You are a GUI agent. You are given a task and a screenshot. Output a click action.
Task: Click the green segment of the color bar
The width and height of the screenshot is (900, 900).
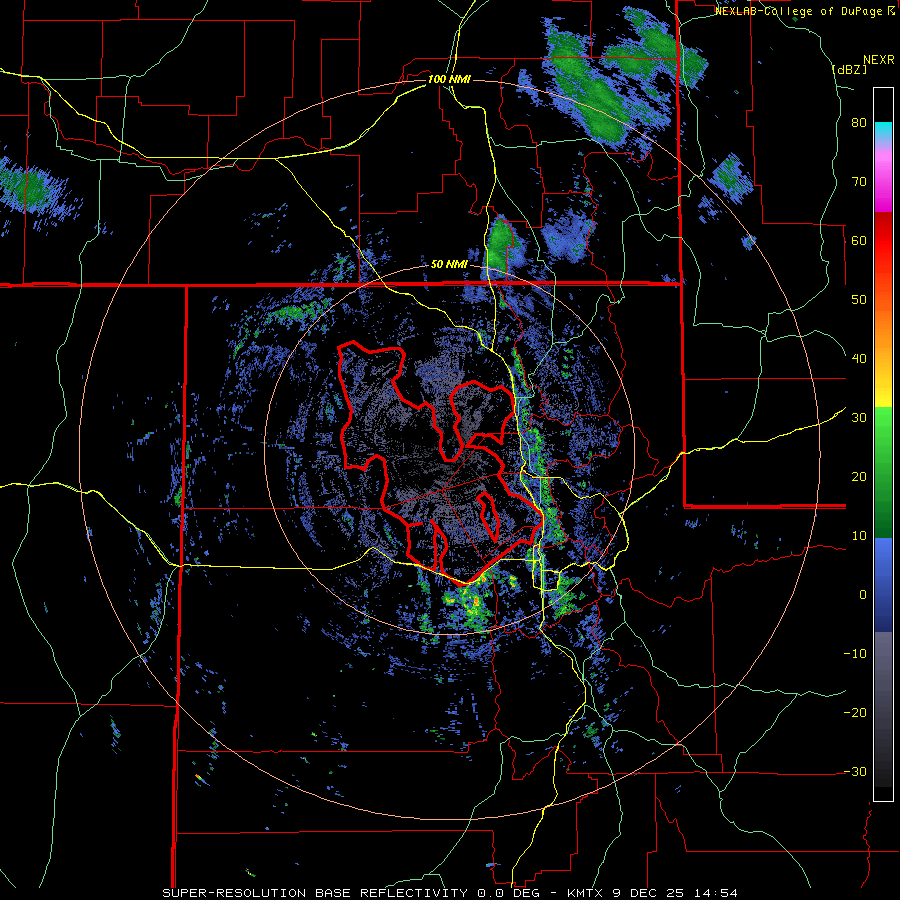coord(883,472)
